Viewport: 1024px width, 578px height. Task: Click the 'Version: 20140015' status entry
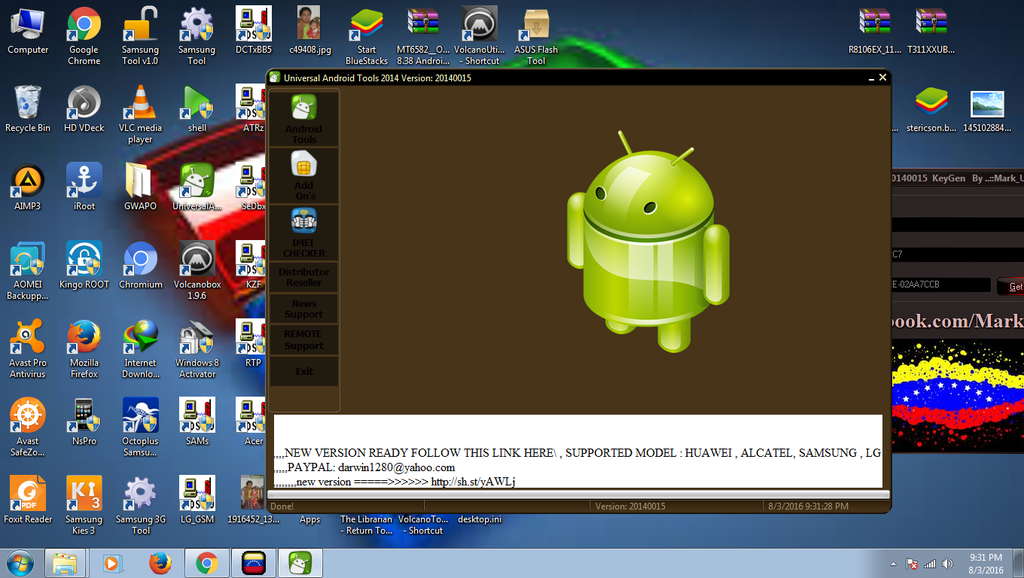point(630,506)
